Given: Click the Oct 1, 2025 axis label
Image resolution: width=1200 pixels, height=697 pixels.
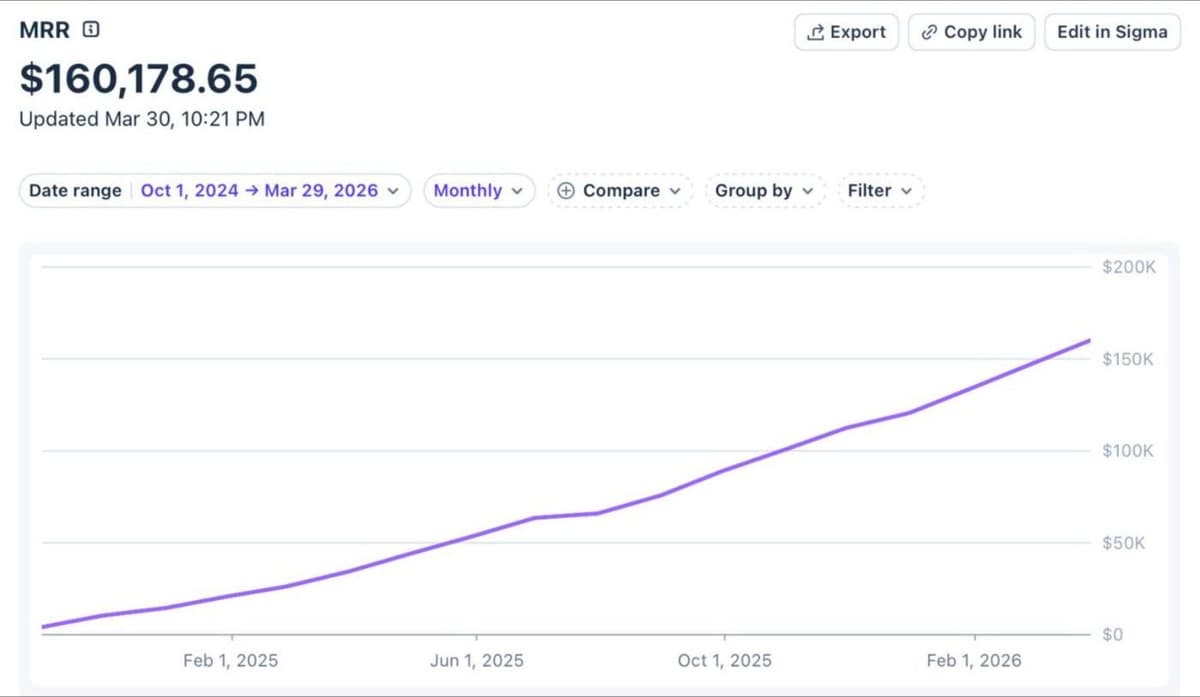Looking at the screenshot, I should pyautogui.click(x=724, y=660).
